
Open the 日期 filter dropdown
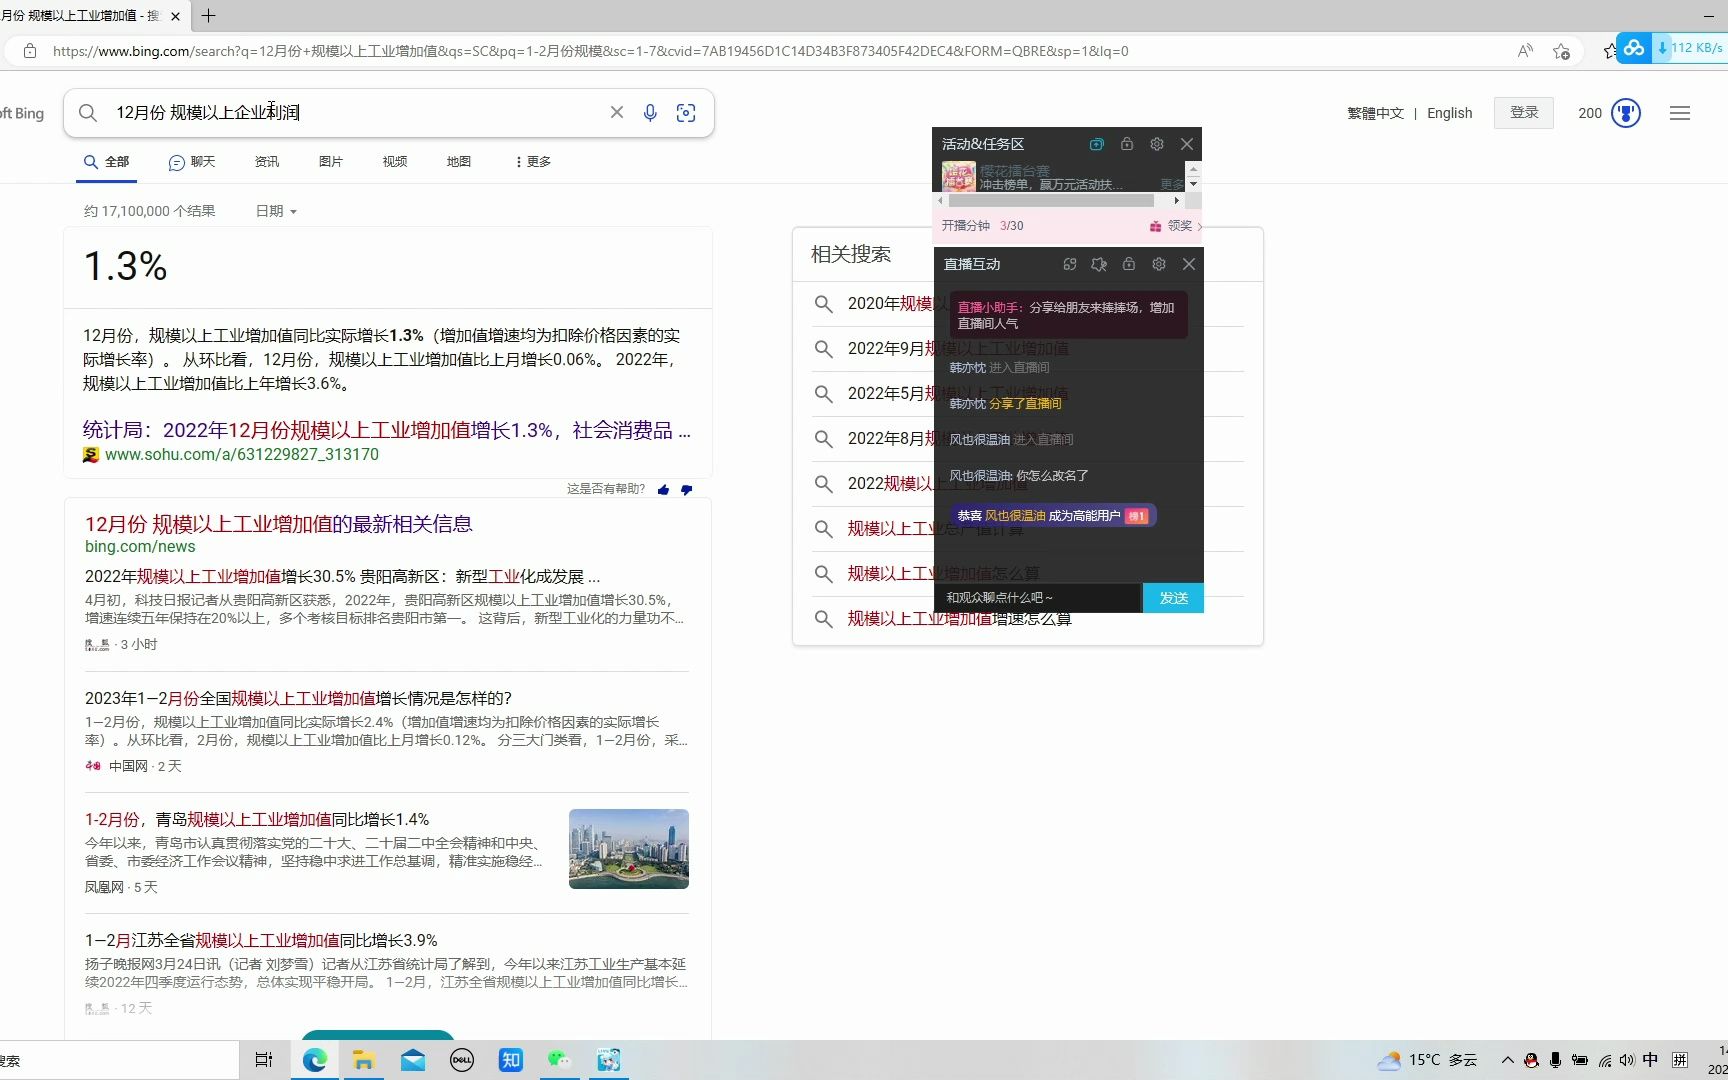pos(276,211)
